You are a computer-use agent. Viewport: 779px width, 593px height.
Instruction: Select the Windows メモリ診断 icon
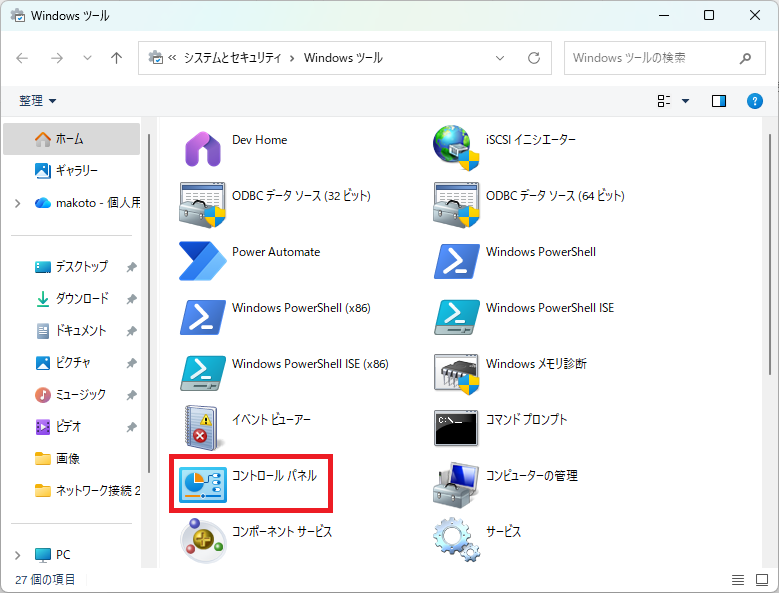point(456,372)
